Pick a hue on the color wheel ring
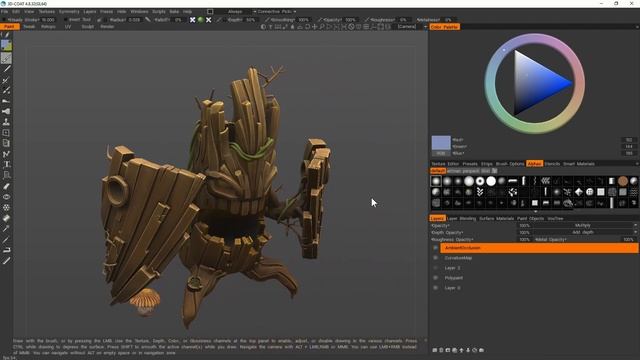This screenshot has height=360, width=640. tap(534, 38)
